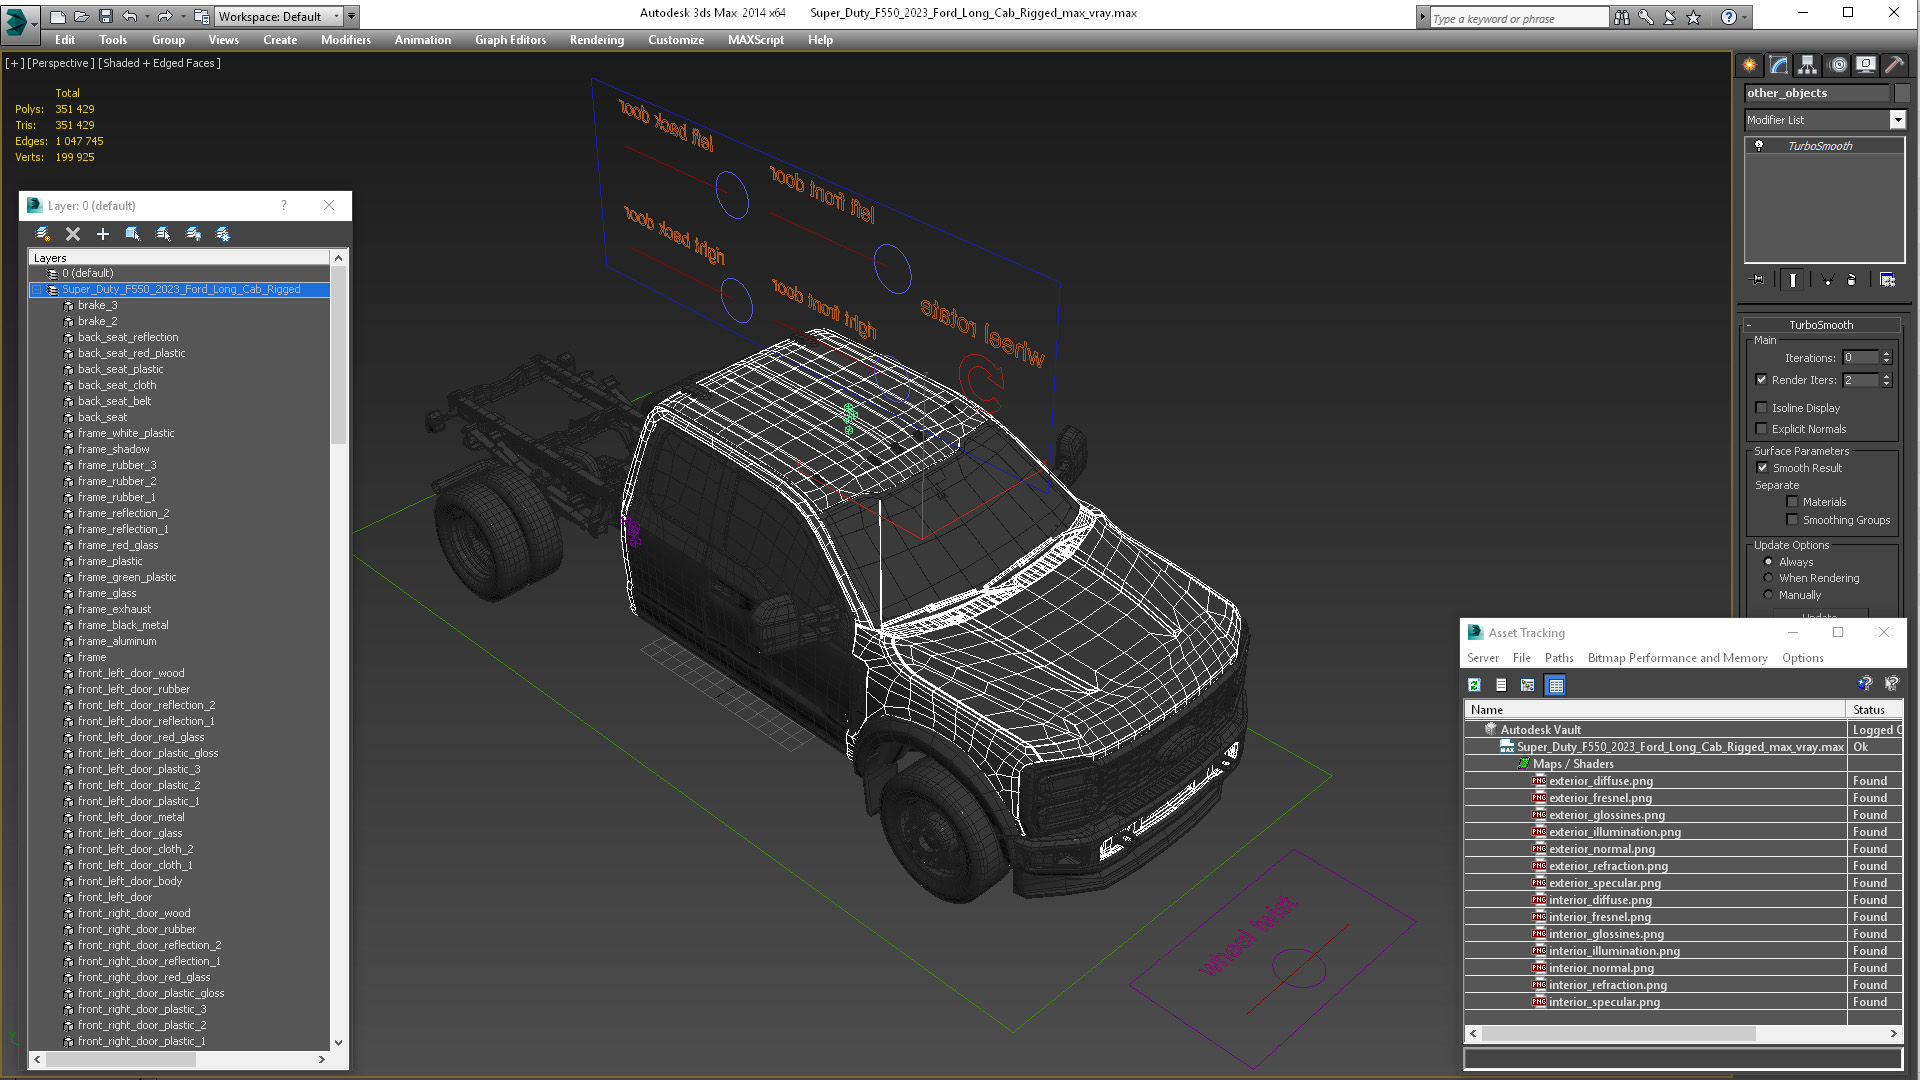Click object color swatch next to other_objects

click(1902, 93)
